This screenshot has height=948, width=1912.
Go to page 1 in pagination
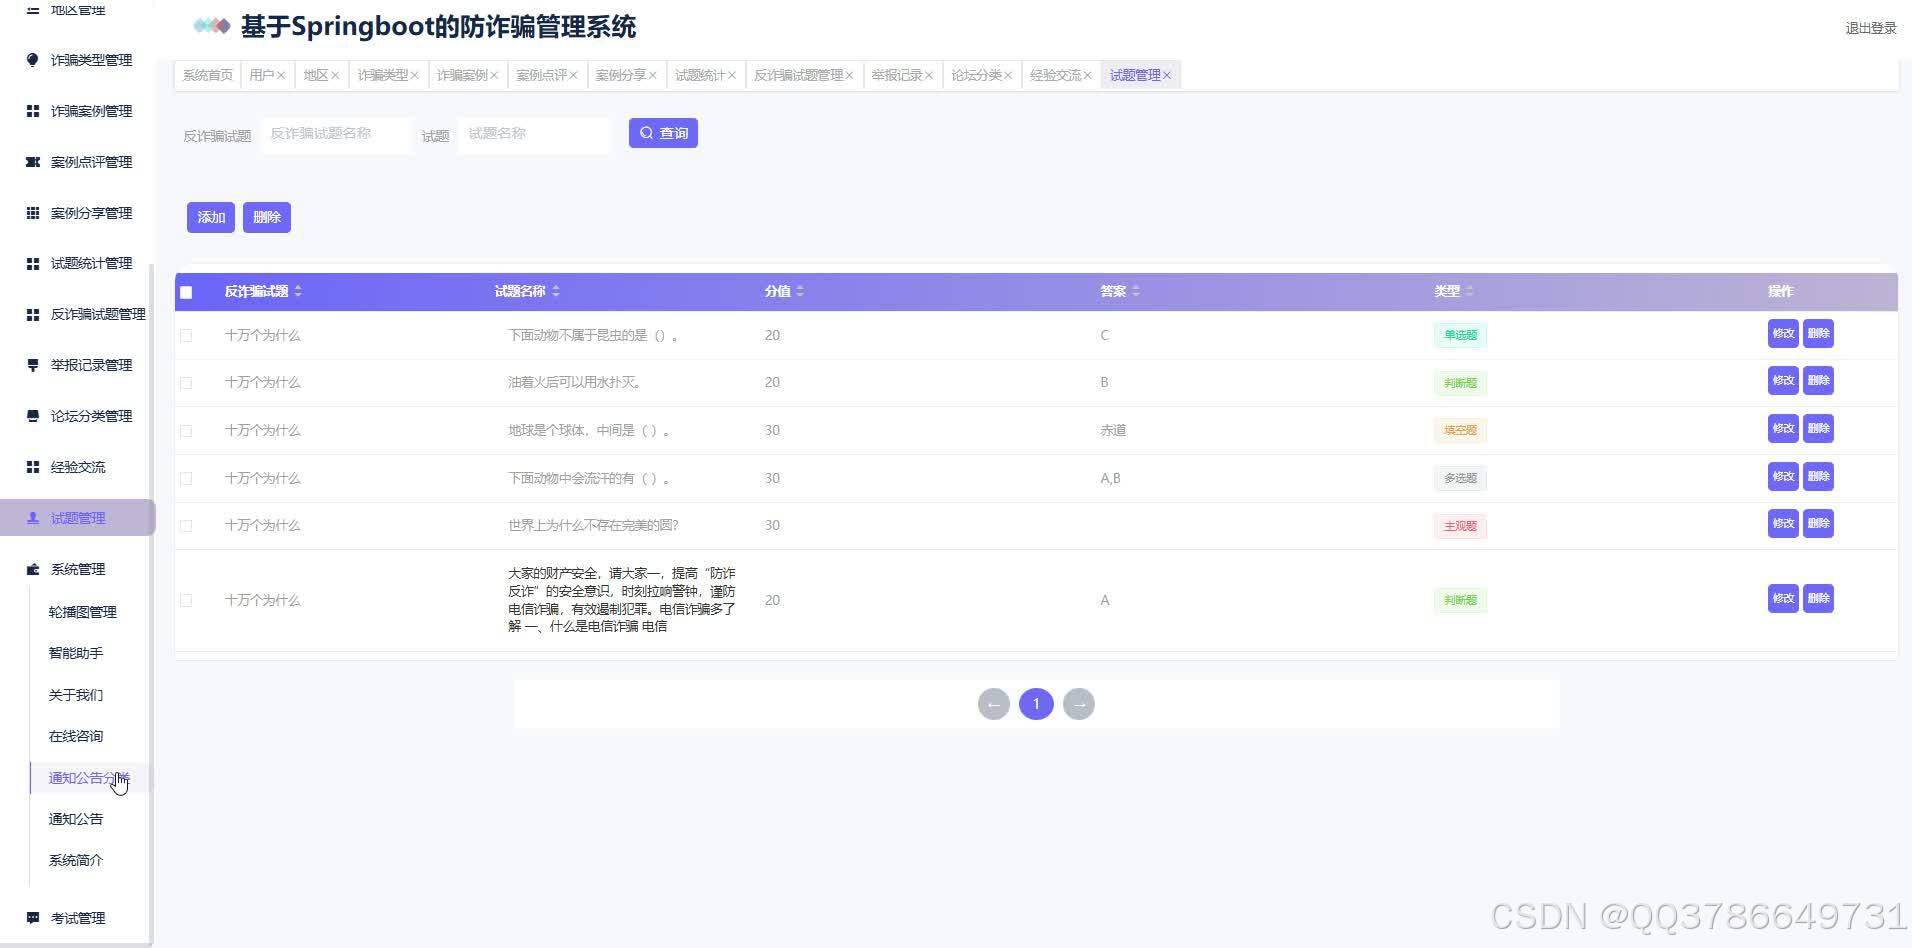(x=1036, y=703)
